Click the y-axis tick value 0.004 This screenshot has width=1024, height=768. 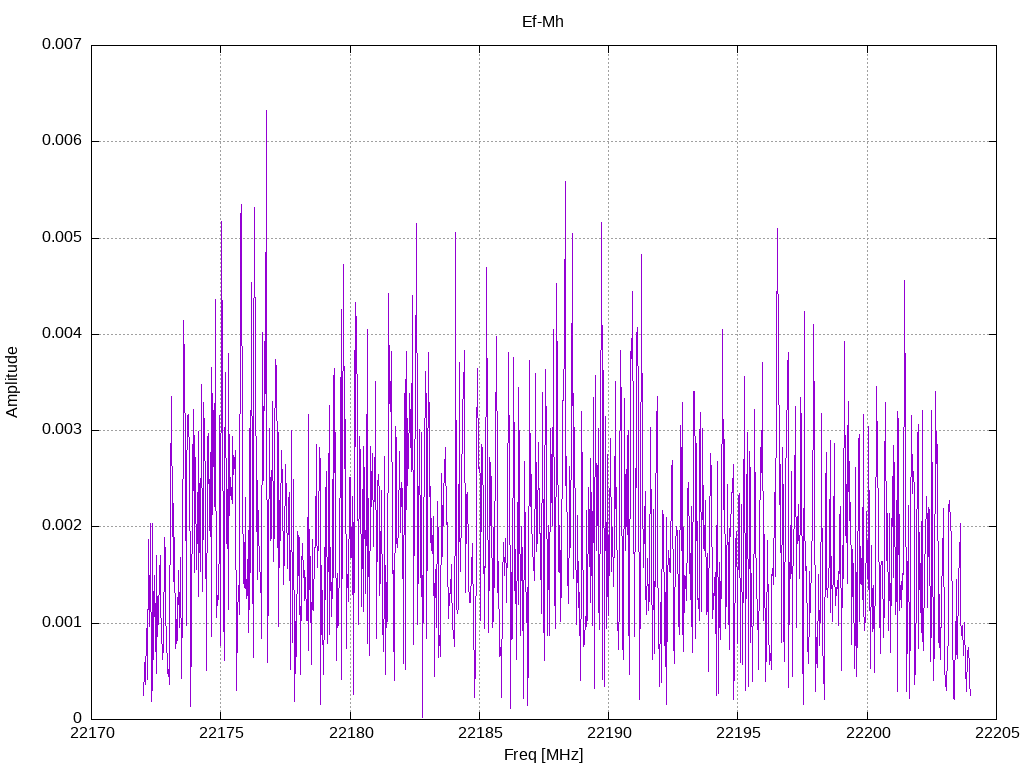(x=62, y=334)
